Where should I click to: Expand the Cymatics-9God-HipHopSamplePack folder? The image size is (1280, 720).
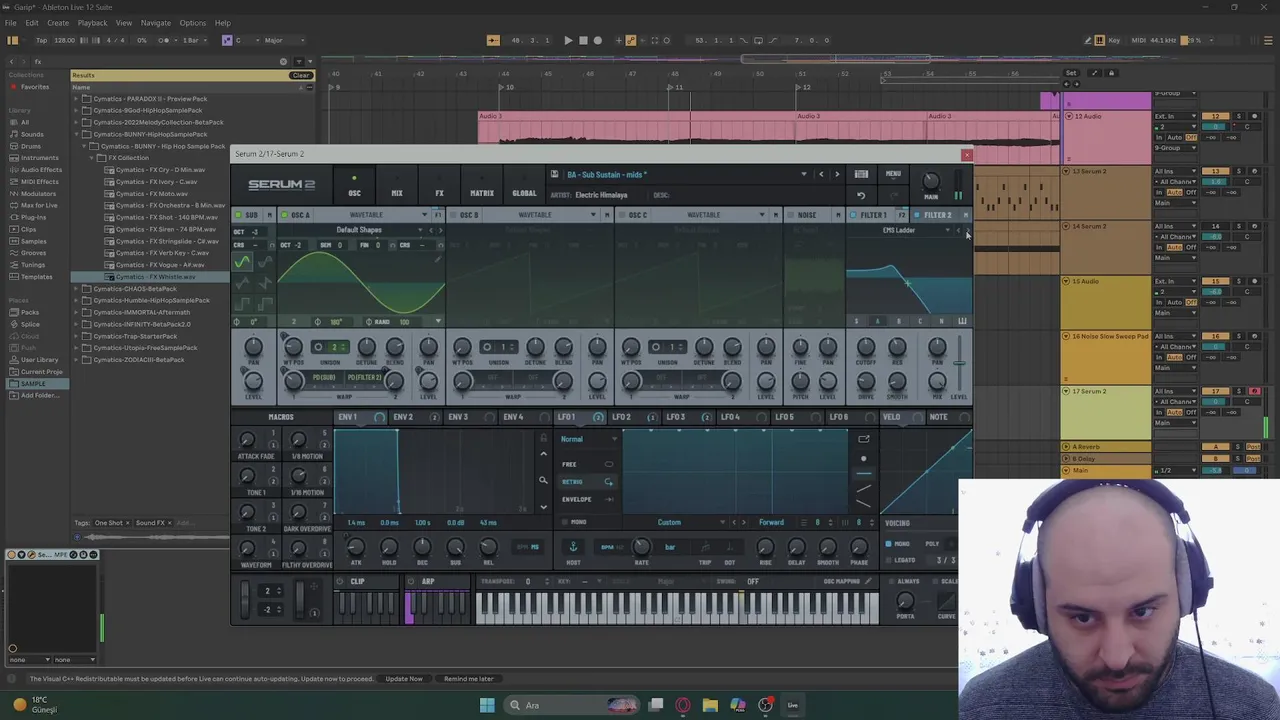click(77, 110)
